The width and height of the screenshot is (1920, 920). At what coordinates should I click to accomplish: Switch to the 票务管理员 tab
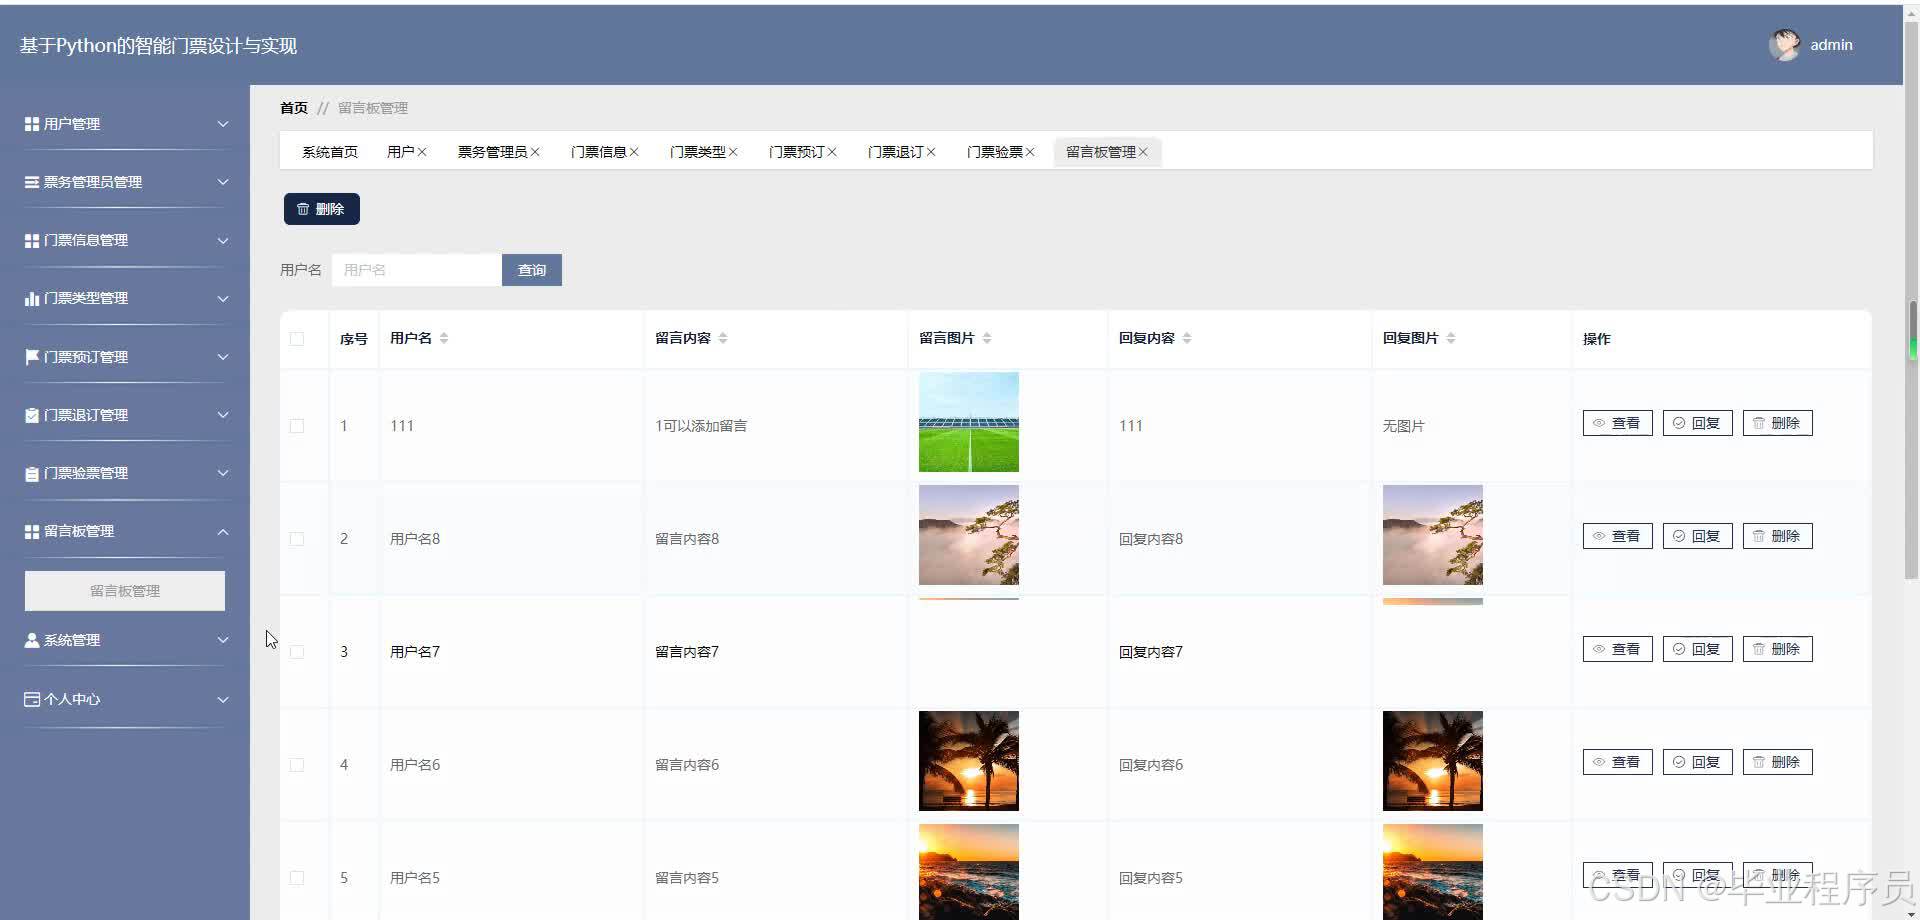click(492, 152)
